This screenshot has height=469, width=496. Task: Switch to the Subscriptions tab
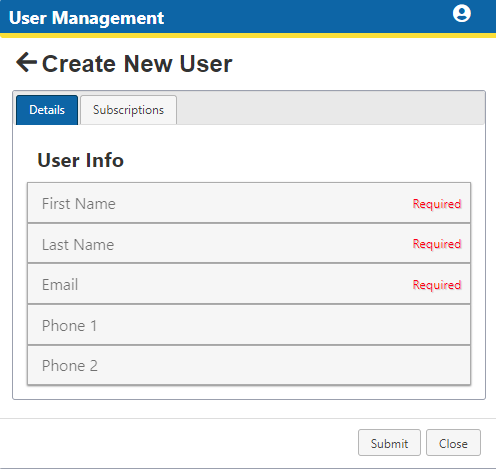[128, 110]
